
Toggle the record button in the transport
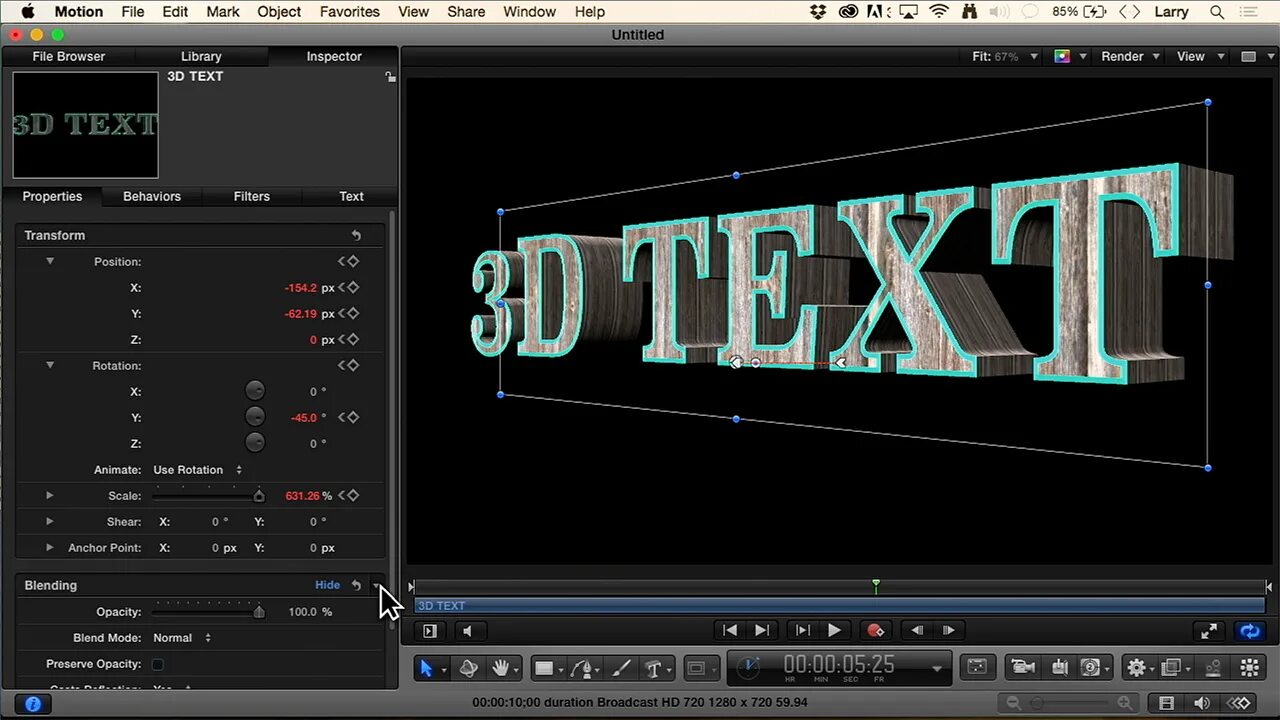point(876,630)
